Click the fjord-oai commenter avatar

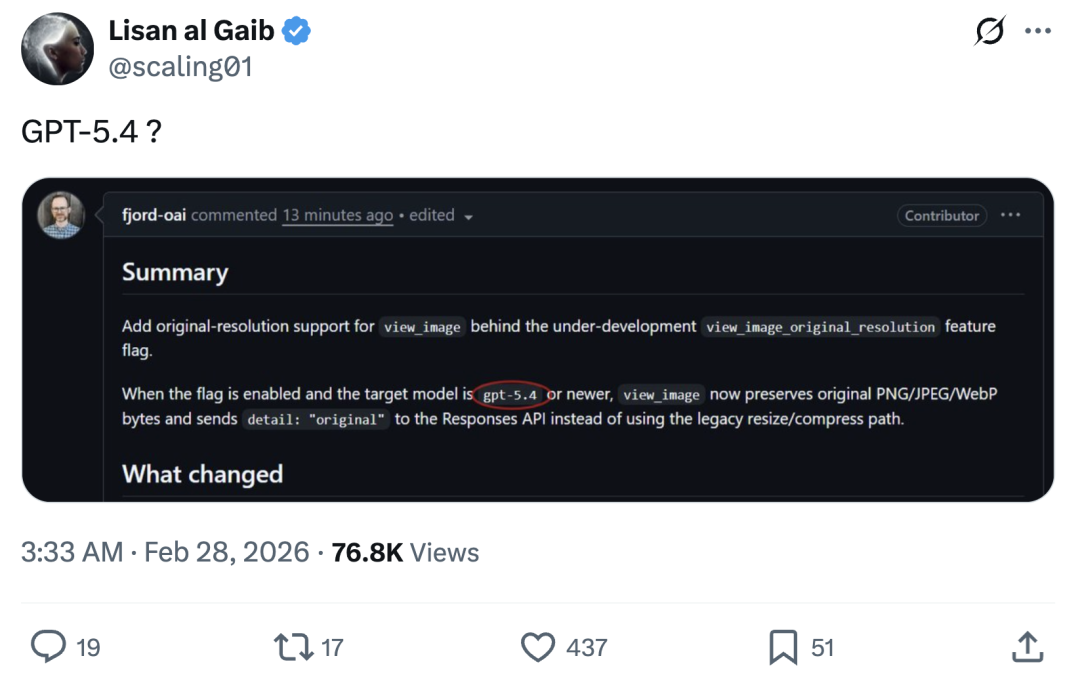click(60, 214)
